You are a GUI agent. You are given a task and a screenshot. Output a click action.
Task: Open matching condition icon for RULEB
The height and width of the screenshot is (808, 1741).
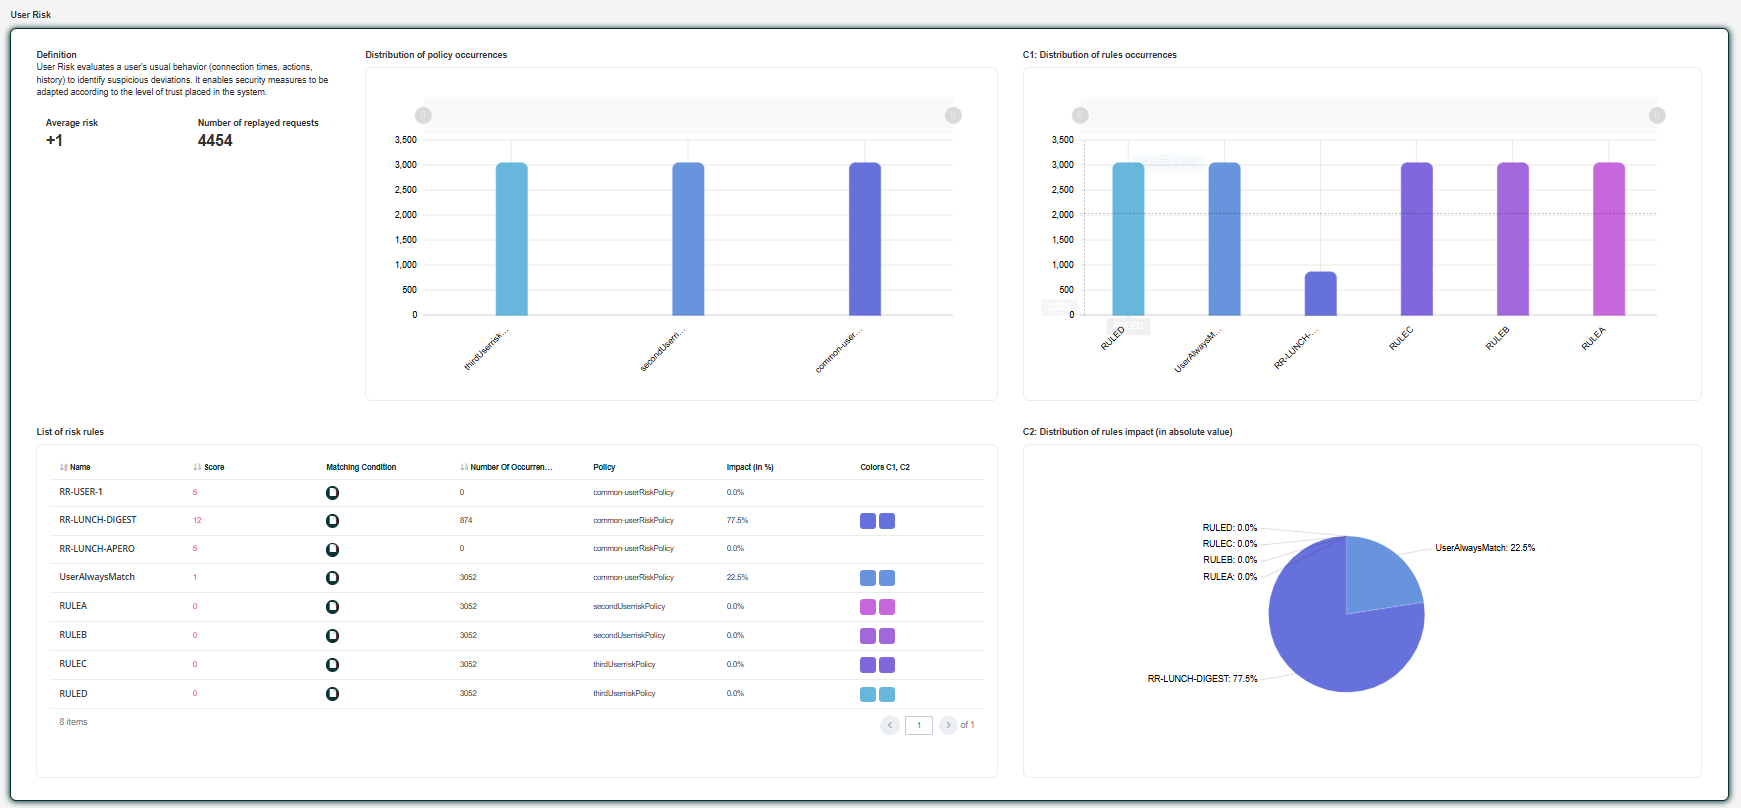pyautogui.click(x=332, y=636)
